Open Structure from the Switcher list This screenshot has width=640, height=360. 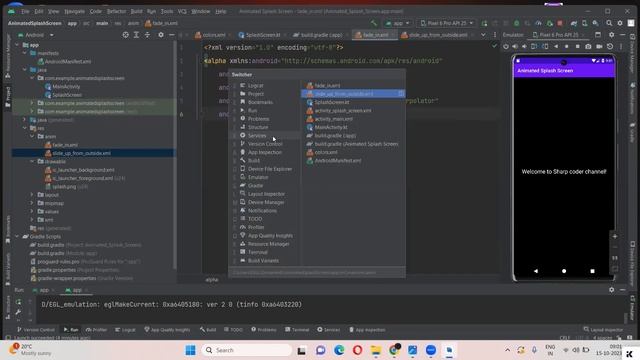[x=258, y=127]
